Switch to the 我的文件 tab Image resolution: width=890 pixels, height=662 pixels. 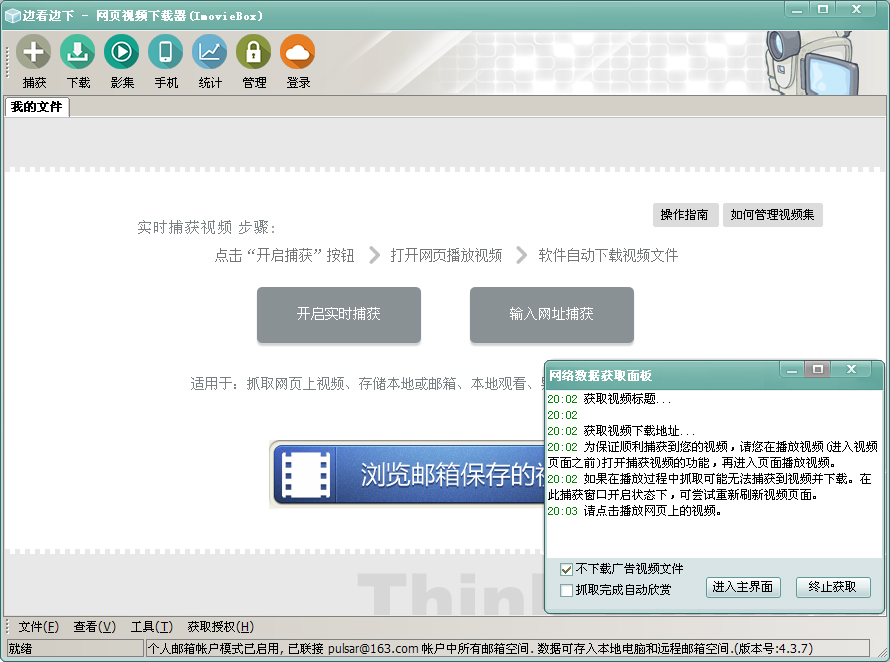pos(37,107)
